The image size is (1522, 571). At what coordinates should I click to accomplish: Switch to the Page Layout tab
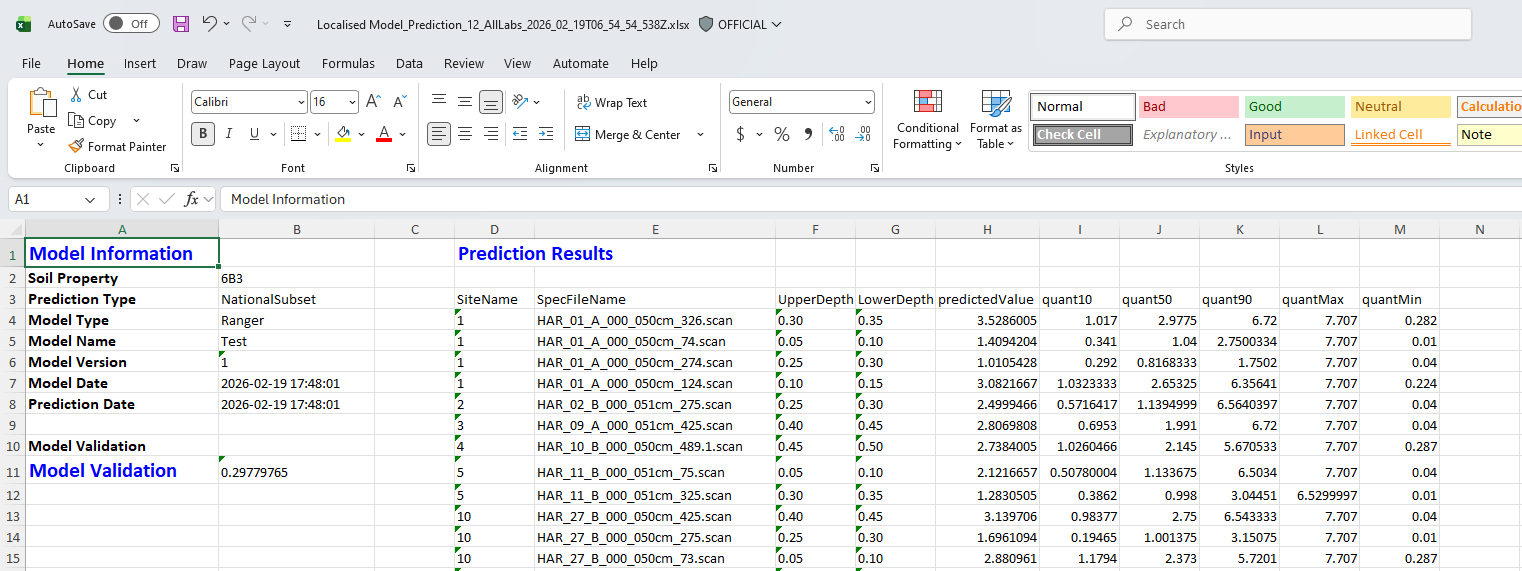[264, 63]
